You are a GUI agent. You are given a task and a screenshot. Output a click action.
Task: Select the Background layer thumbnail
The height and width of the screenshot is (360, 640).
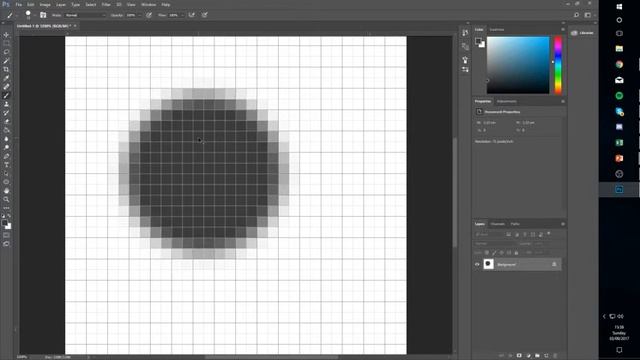click(489, 264)
